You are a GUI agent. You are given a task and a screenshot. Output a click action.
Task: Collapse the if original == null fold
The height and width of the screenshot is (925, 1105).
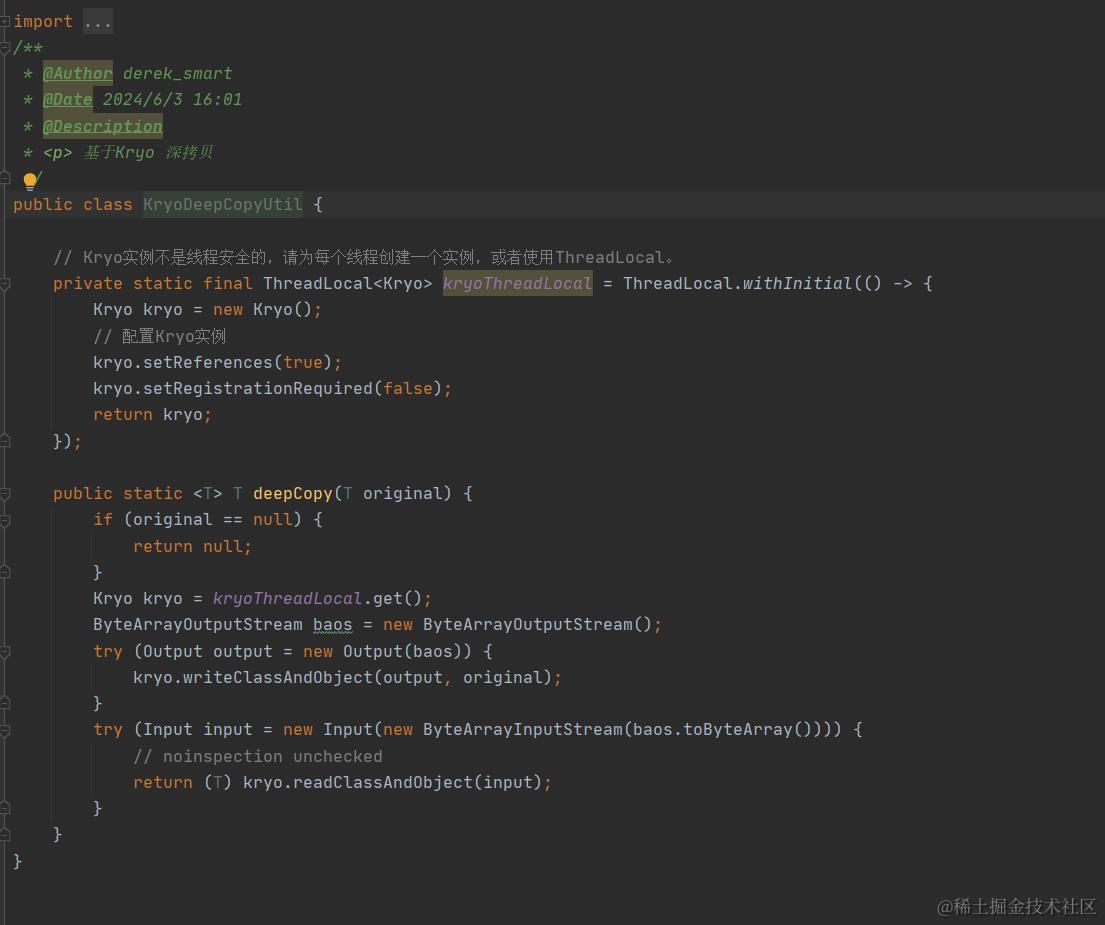pyautogui.click(x=5, y=520)
